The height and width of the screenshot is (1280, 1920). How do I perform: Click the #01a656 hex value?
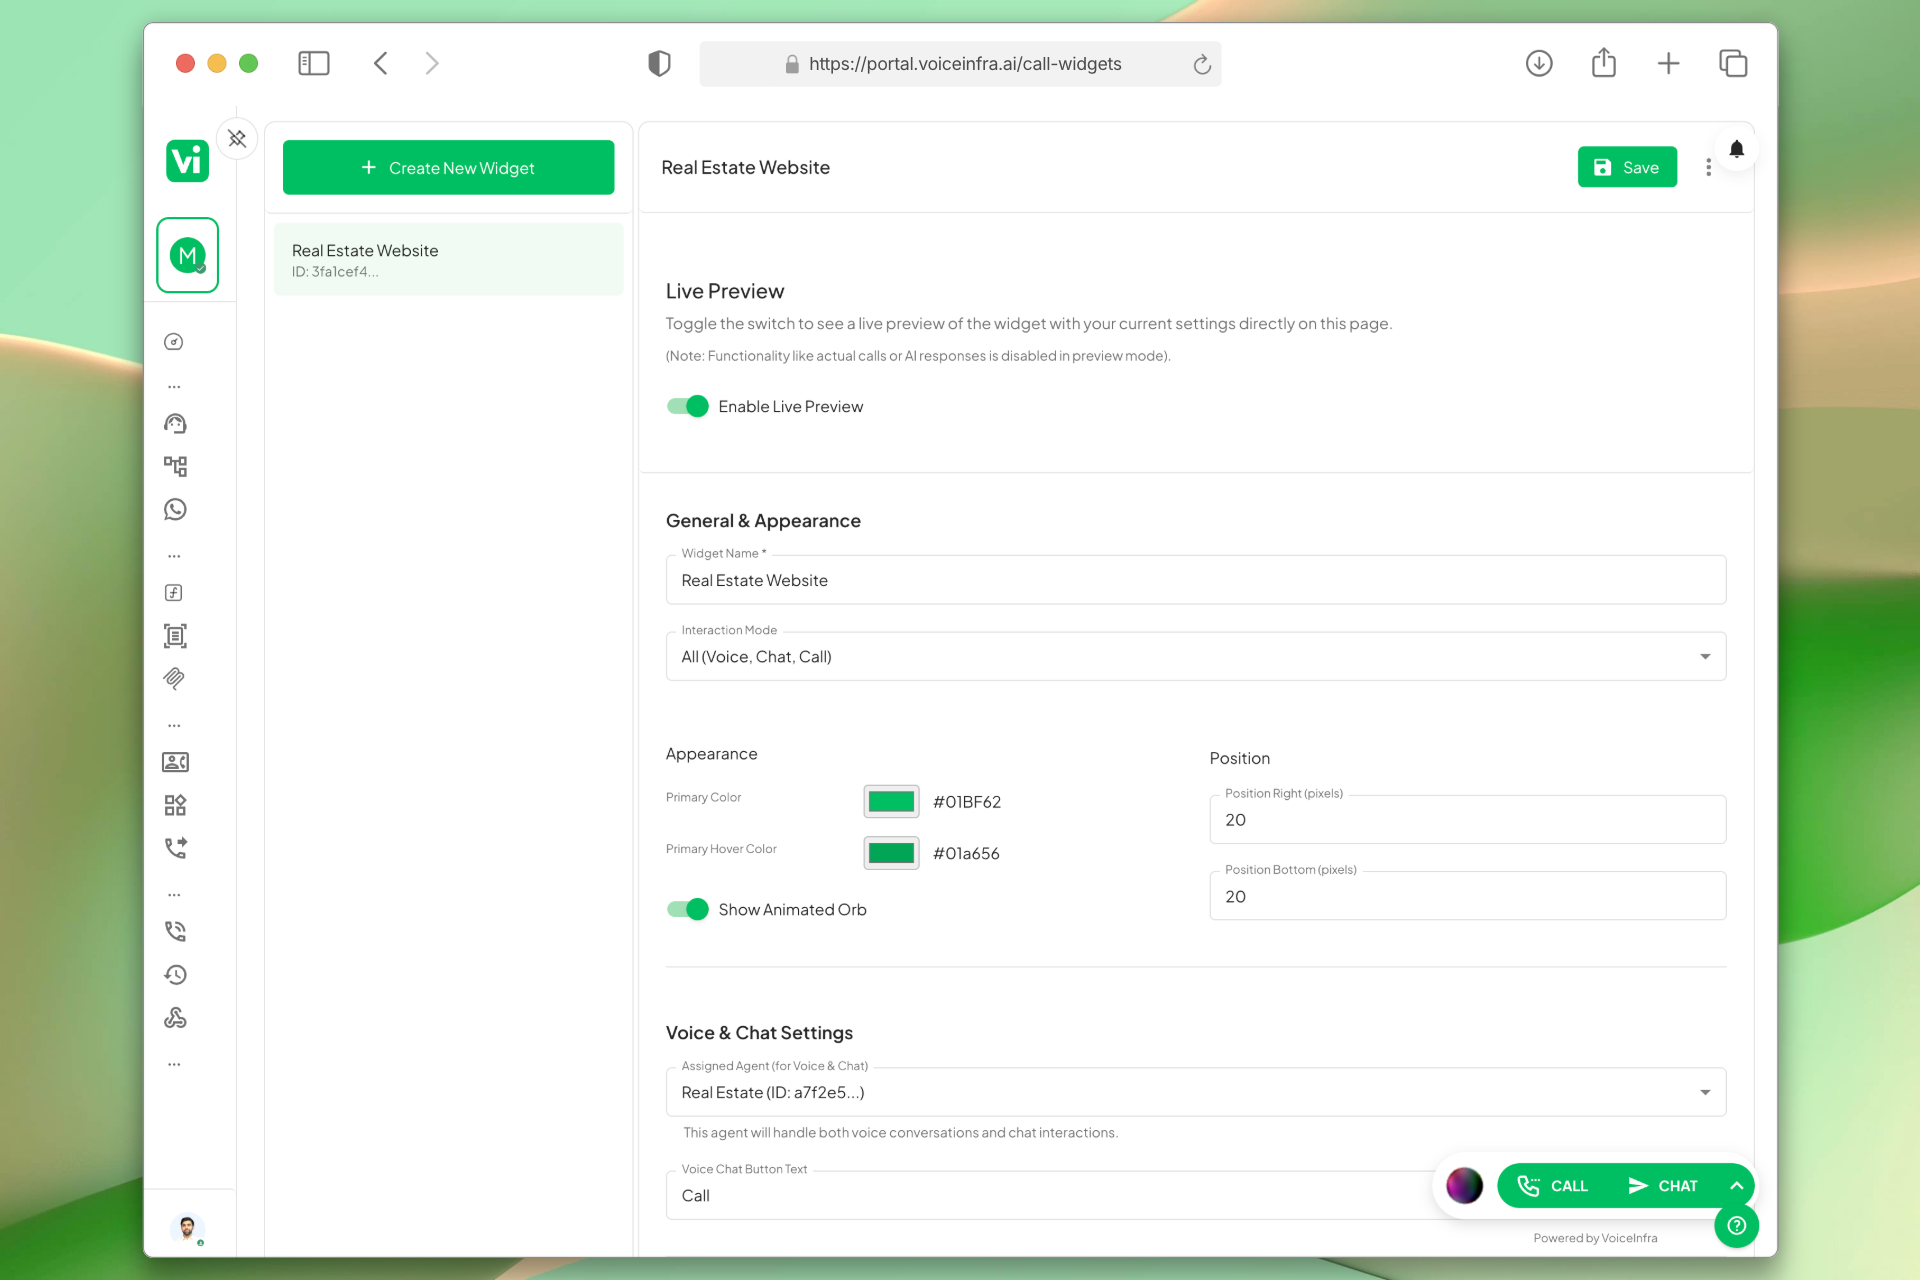966,853
